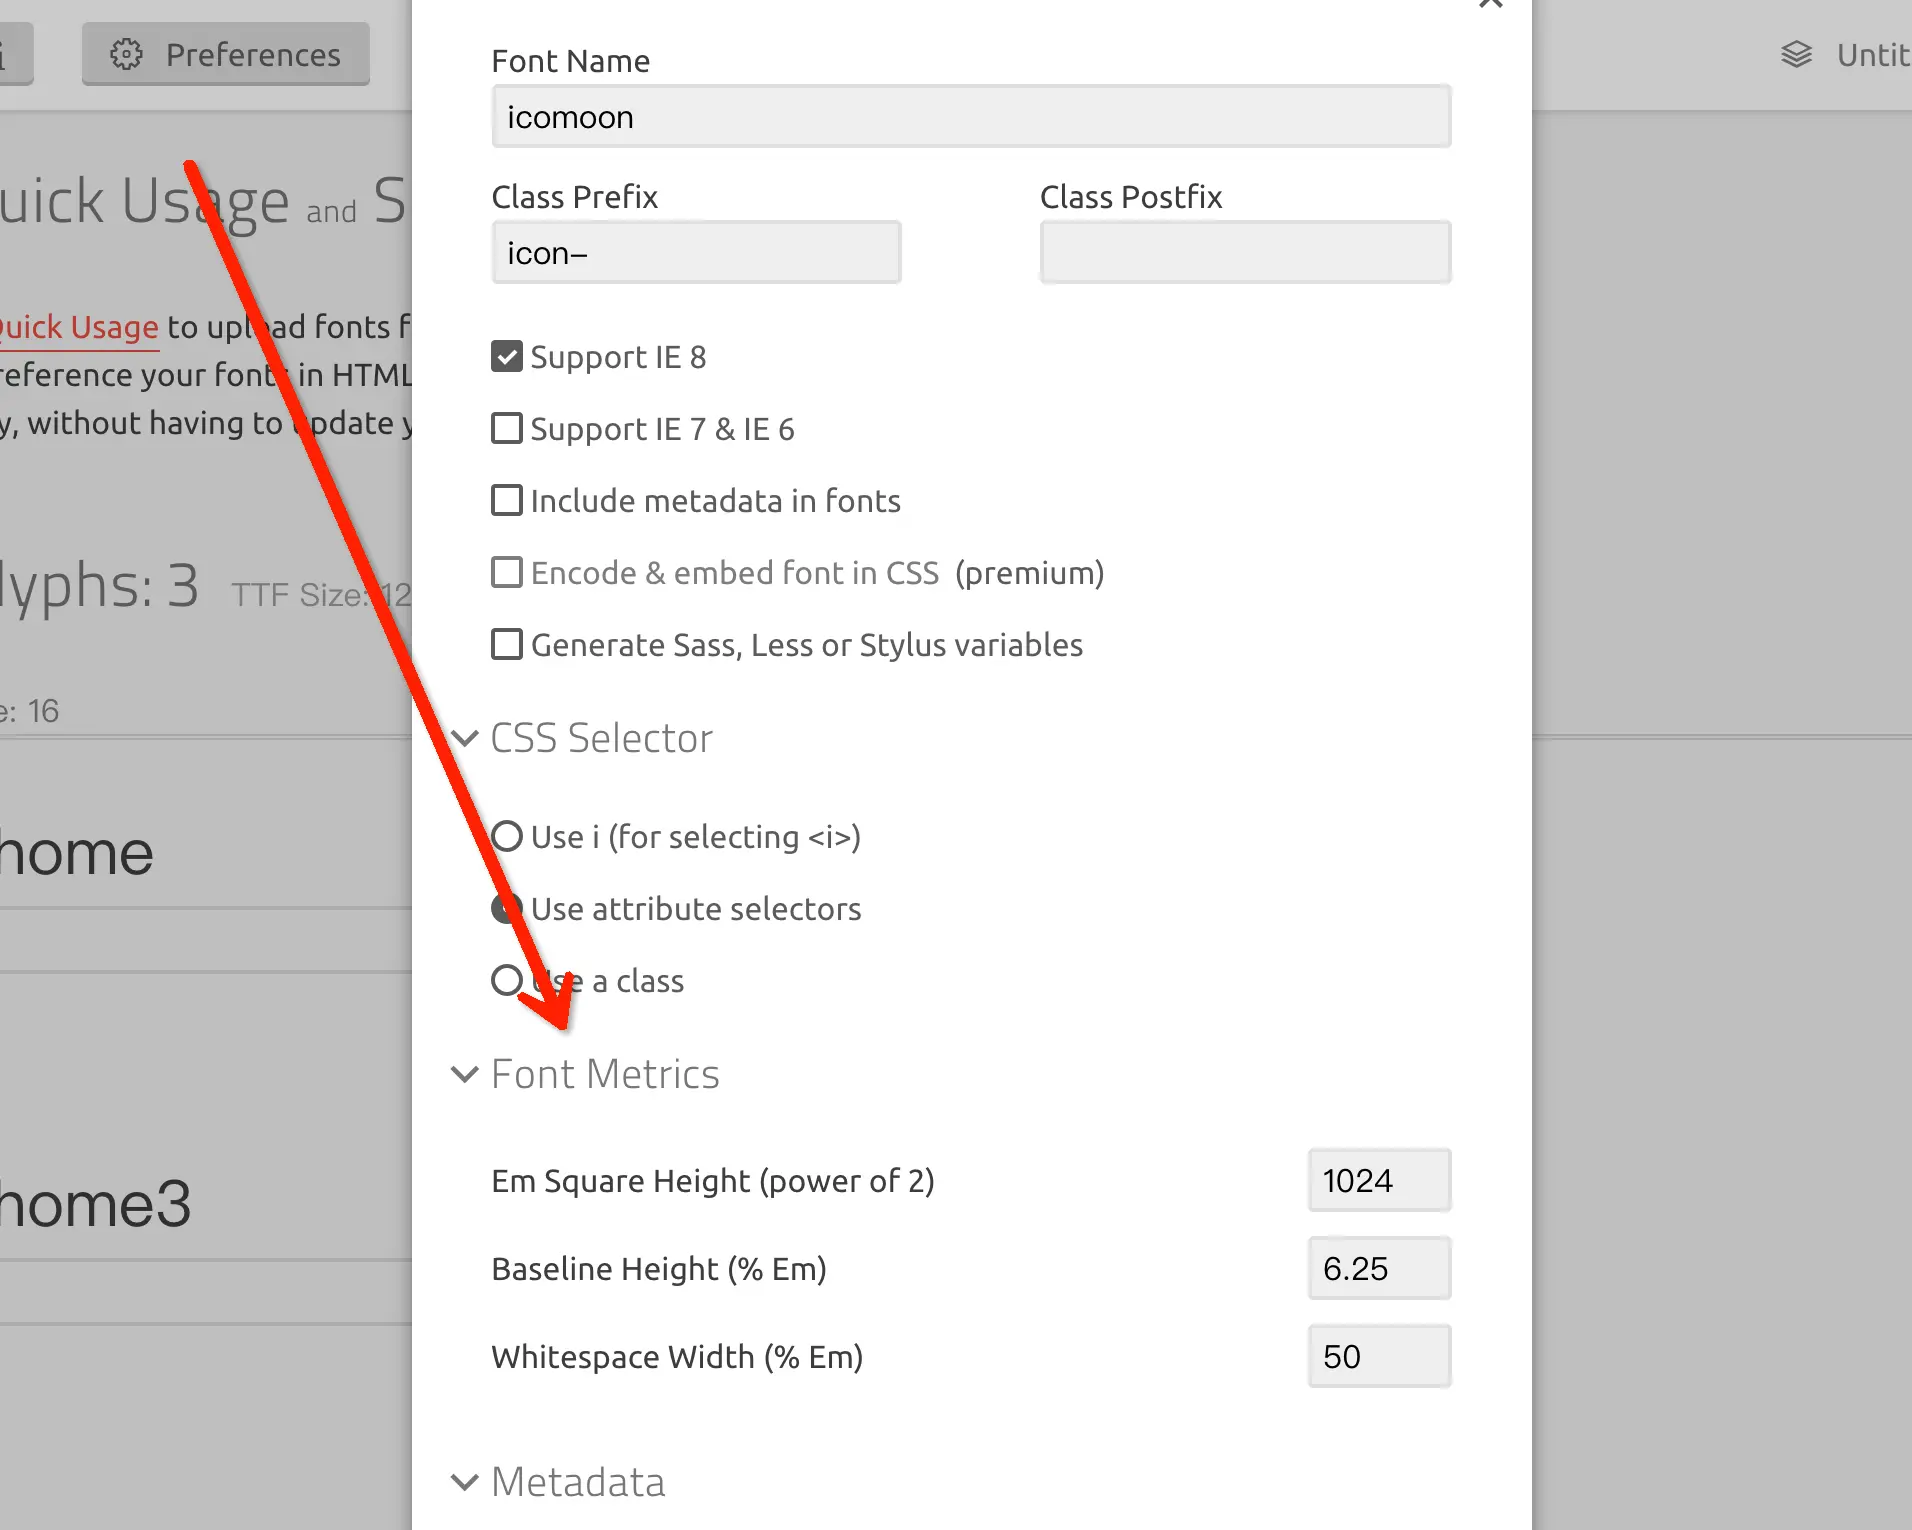Click the Class Prefix input field

pos(696,253)
